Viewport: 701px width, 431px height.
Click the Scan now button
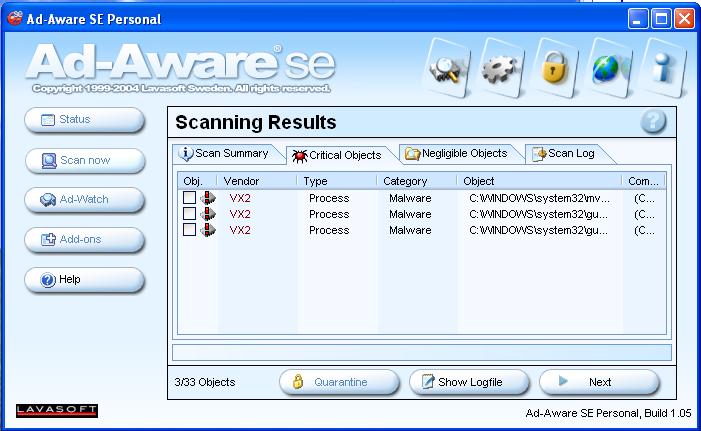click(85, 160)
